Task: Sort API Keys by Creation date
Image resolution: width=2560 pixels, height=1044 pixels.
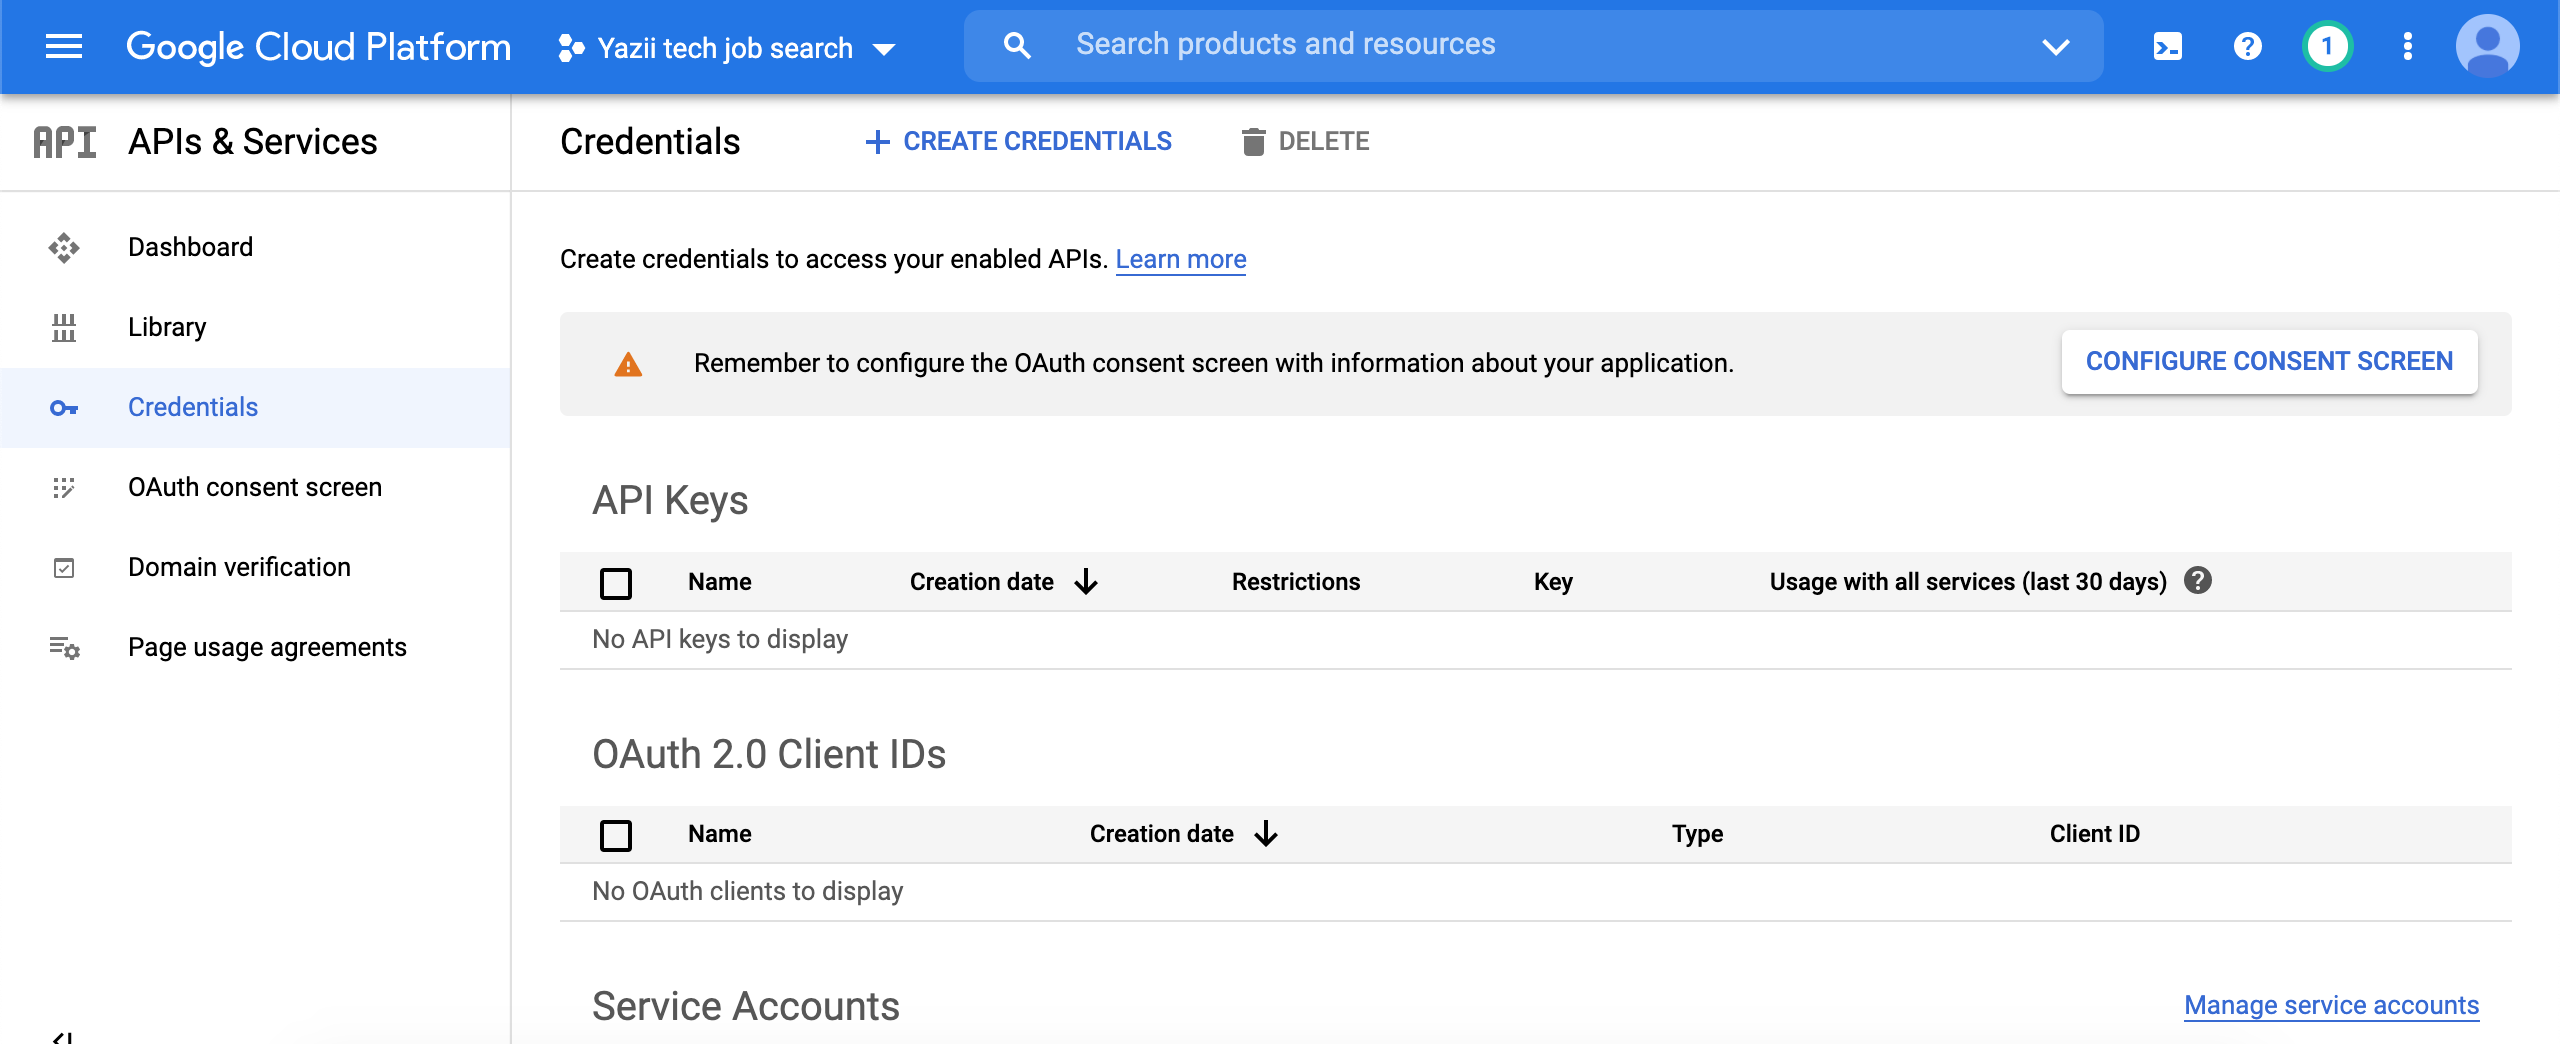Action: coord(1004,582)
